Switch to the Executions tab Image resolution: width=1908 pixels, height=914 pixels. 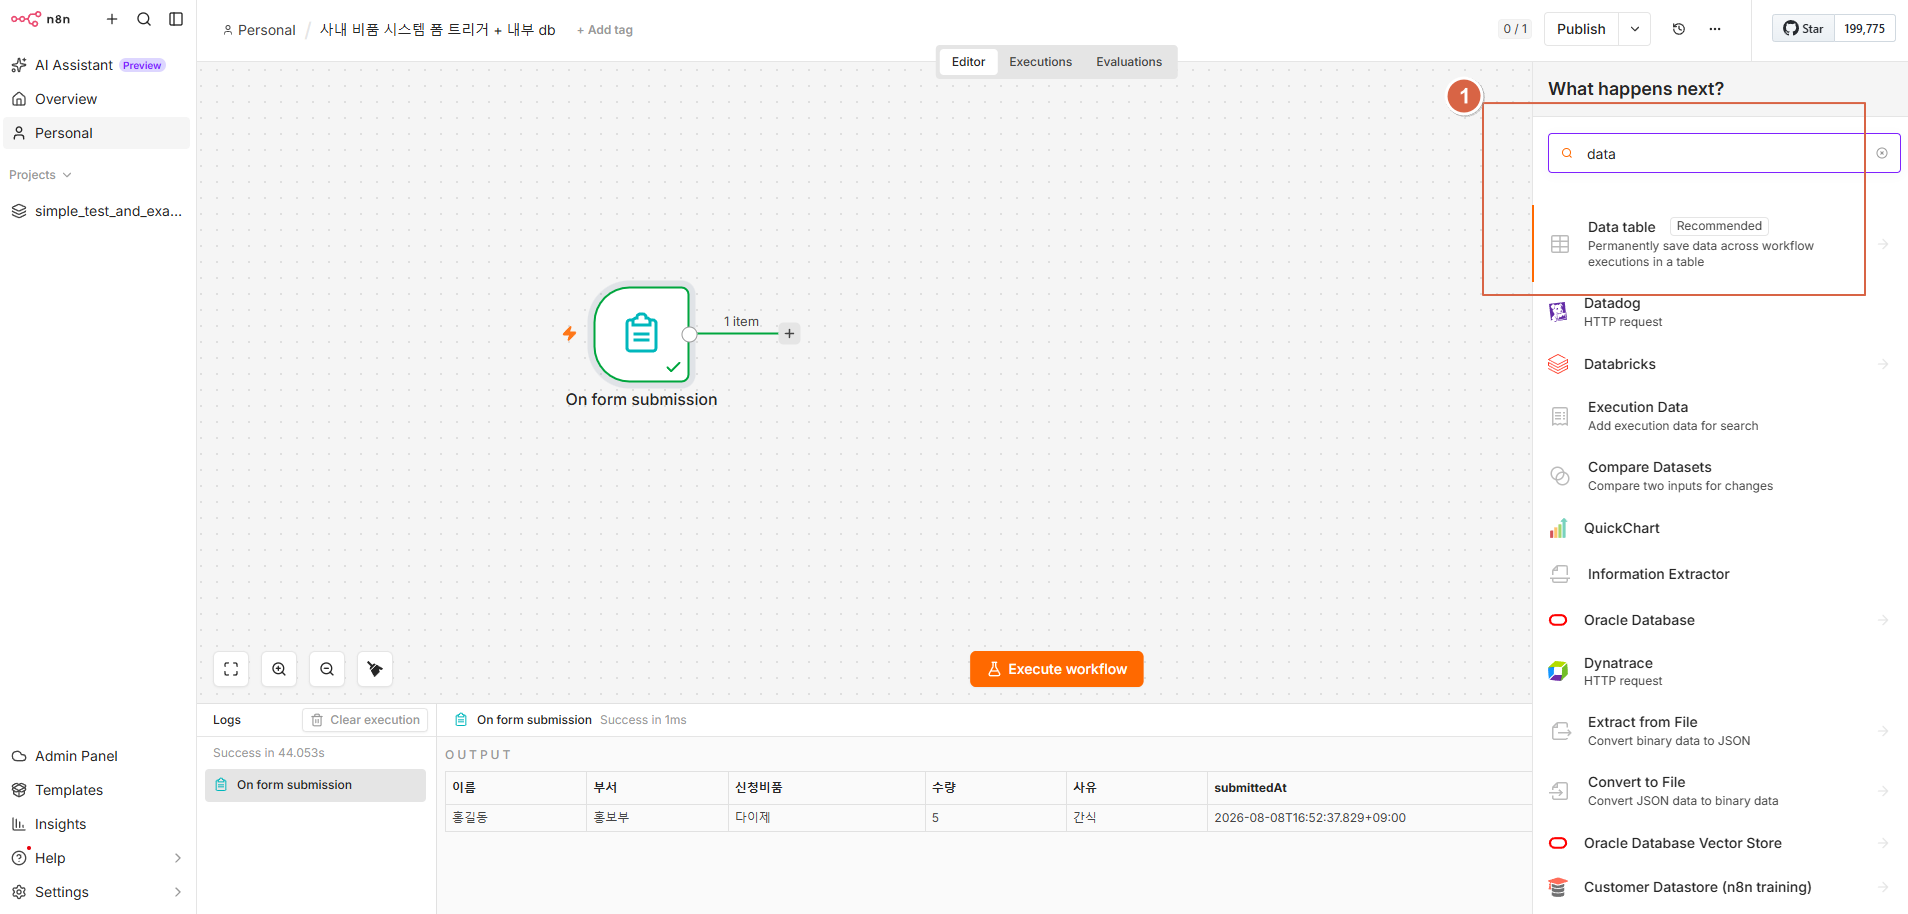coord(1040,62)
